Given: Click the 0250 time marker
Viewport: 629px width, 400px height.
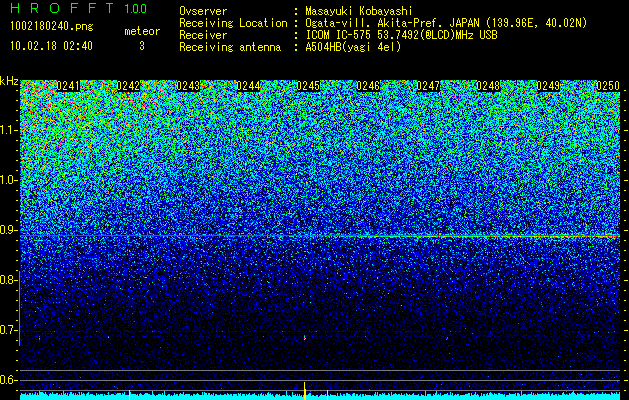Looking at the screenshot, I should coord(608,86).
